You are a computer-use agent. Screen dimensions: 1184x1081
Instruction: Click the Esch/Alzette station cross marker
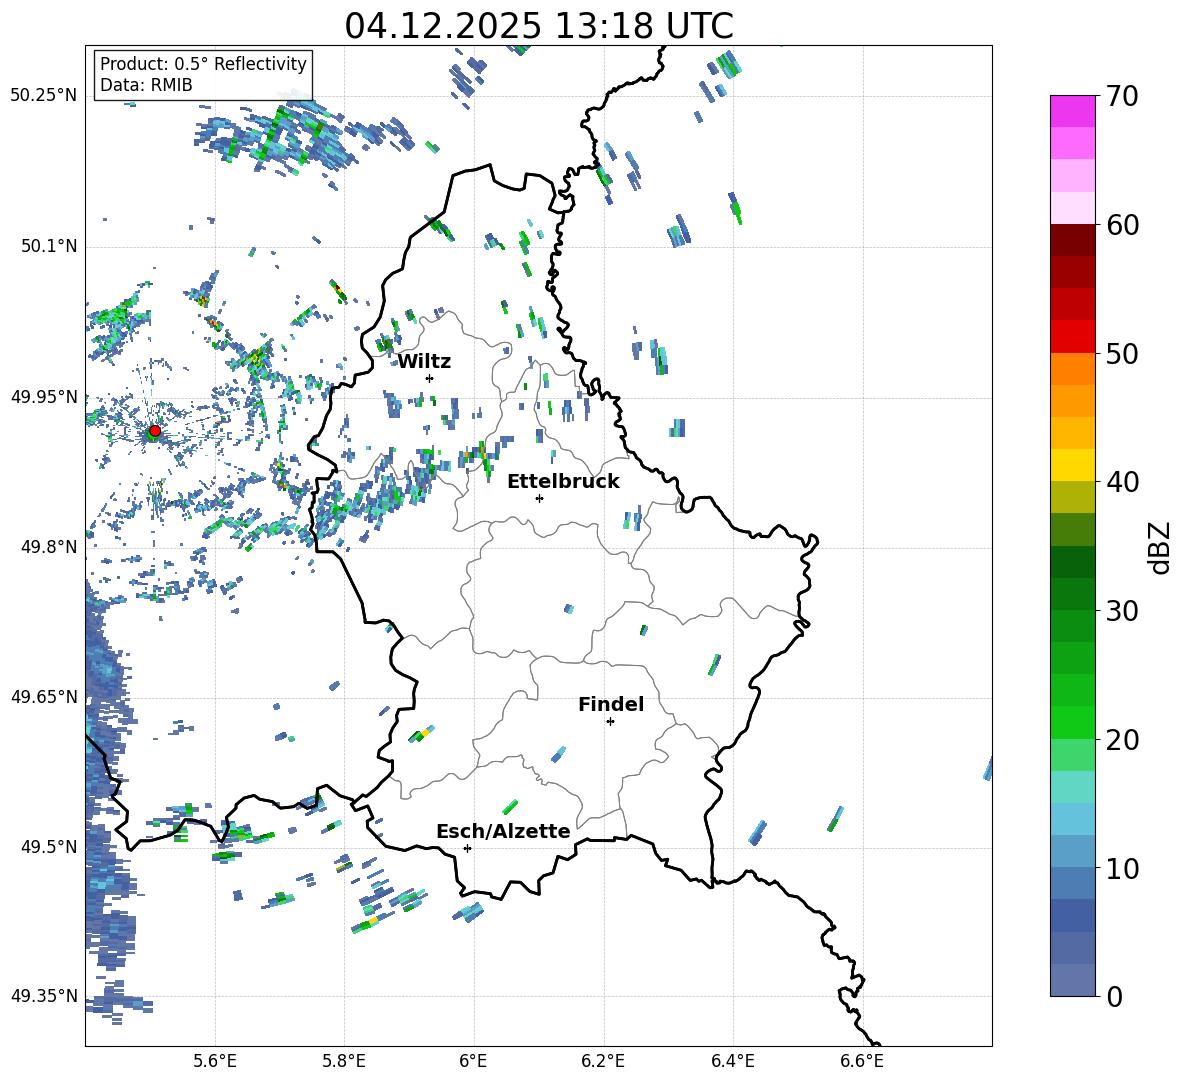pyautogui.click(x=467, y=848)
